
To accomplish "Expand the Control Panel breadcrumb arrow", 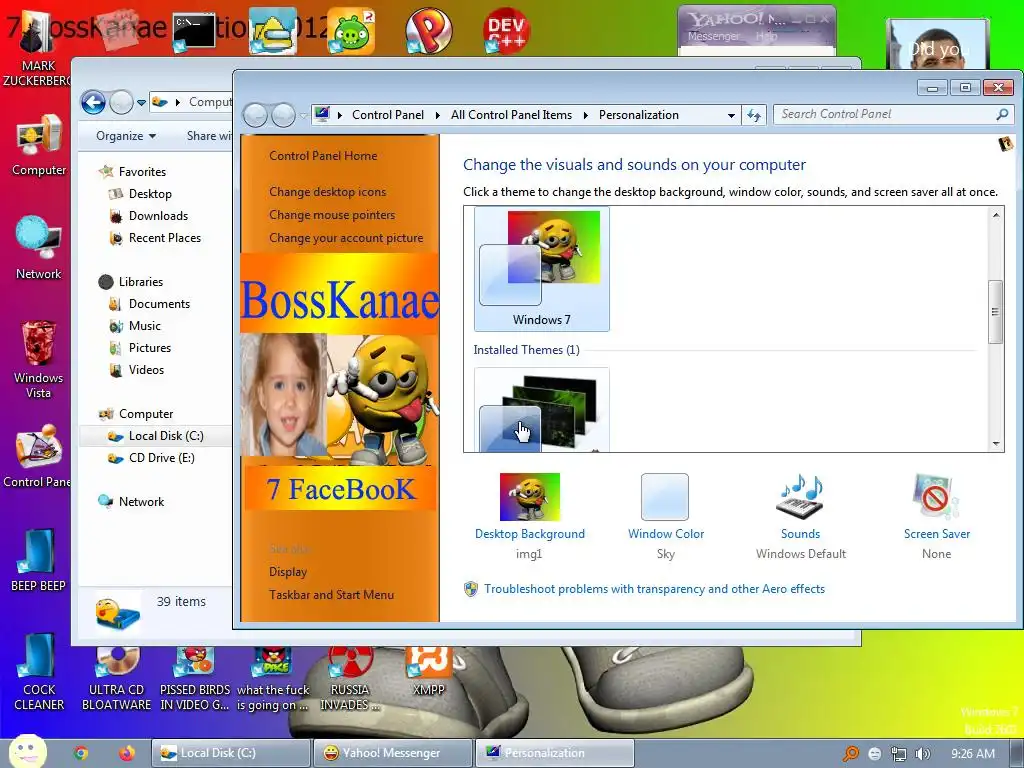I will 437,116.
